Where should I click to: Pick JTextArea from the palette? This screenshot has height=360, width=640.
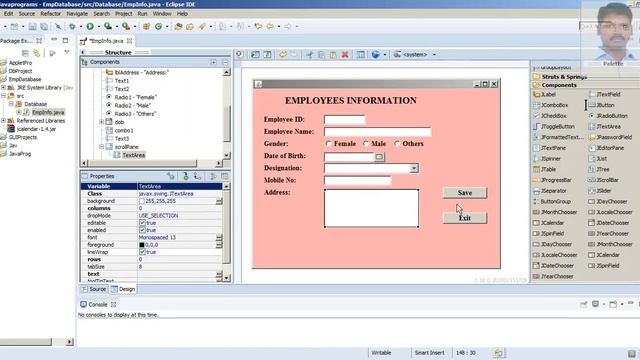(605, 127)
